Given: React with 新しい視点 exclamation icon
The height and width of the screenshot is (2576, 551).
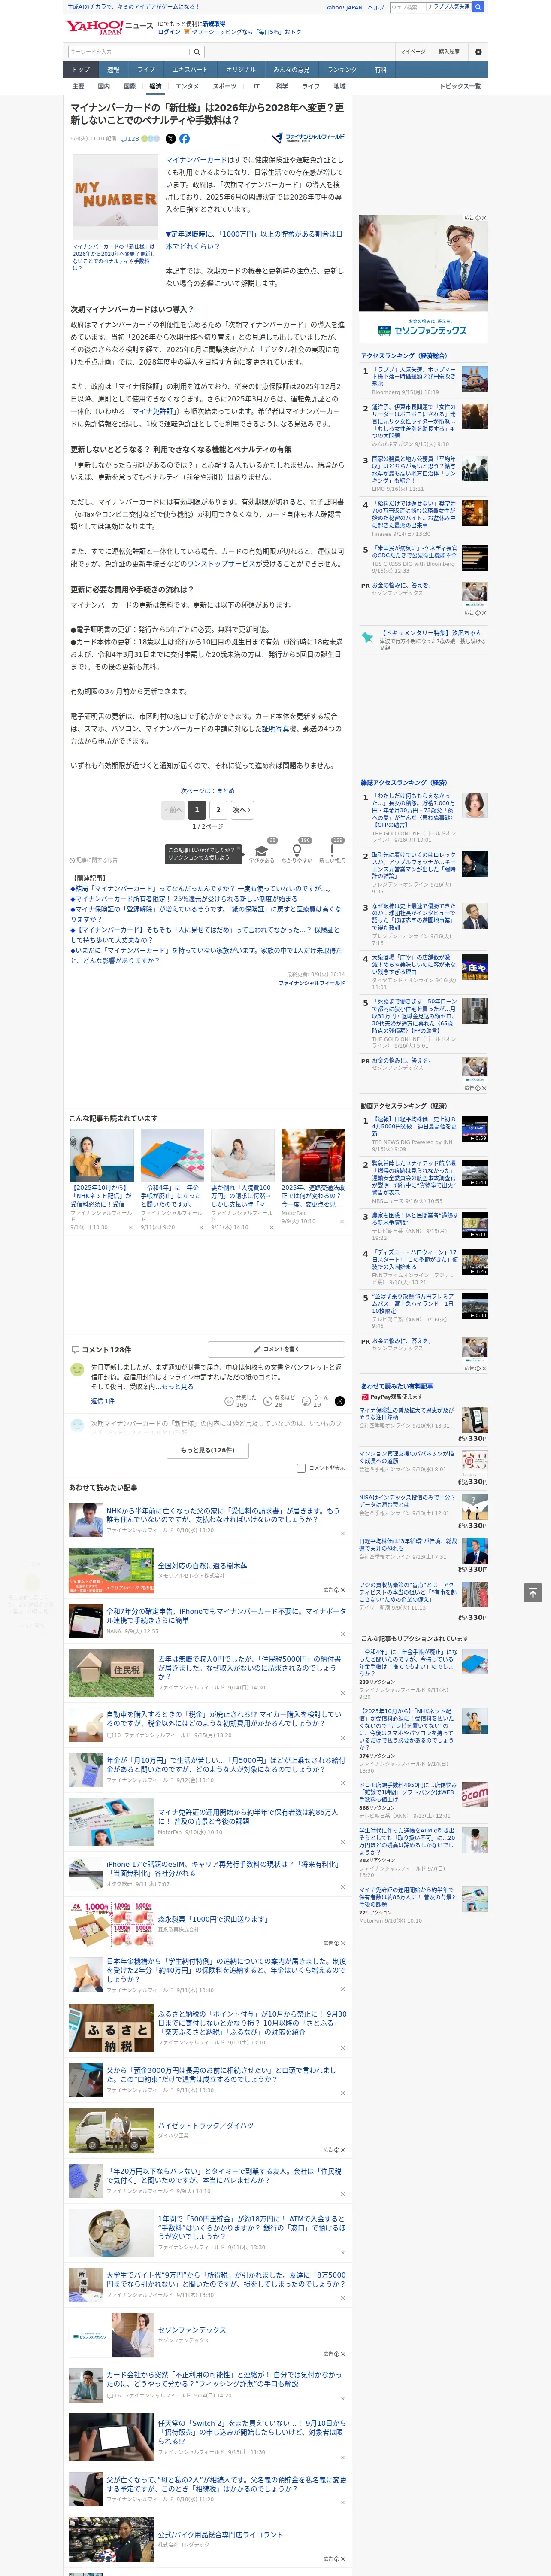Looking at the screenshot, I should [332, 851].
